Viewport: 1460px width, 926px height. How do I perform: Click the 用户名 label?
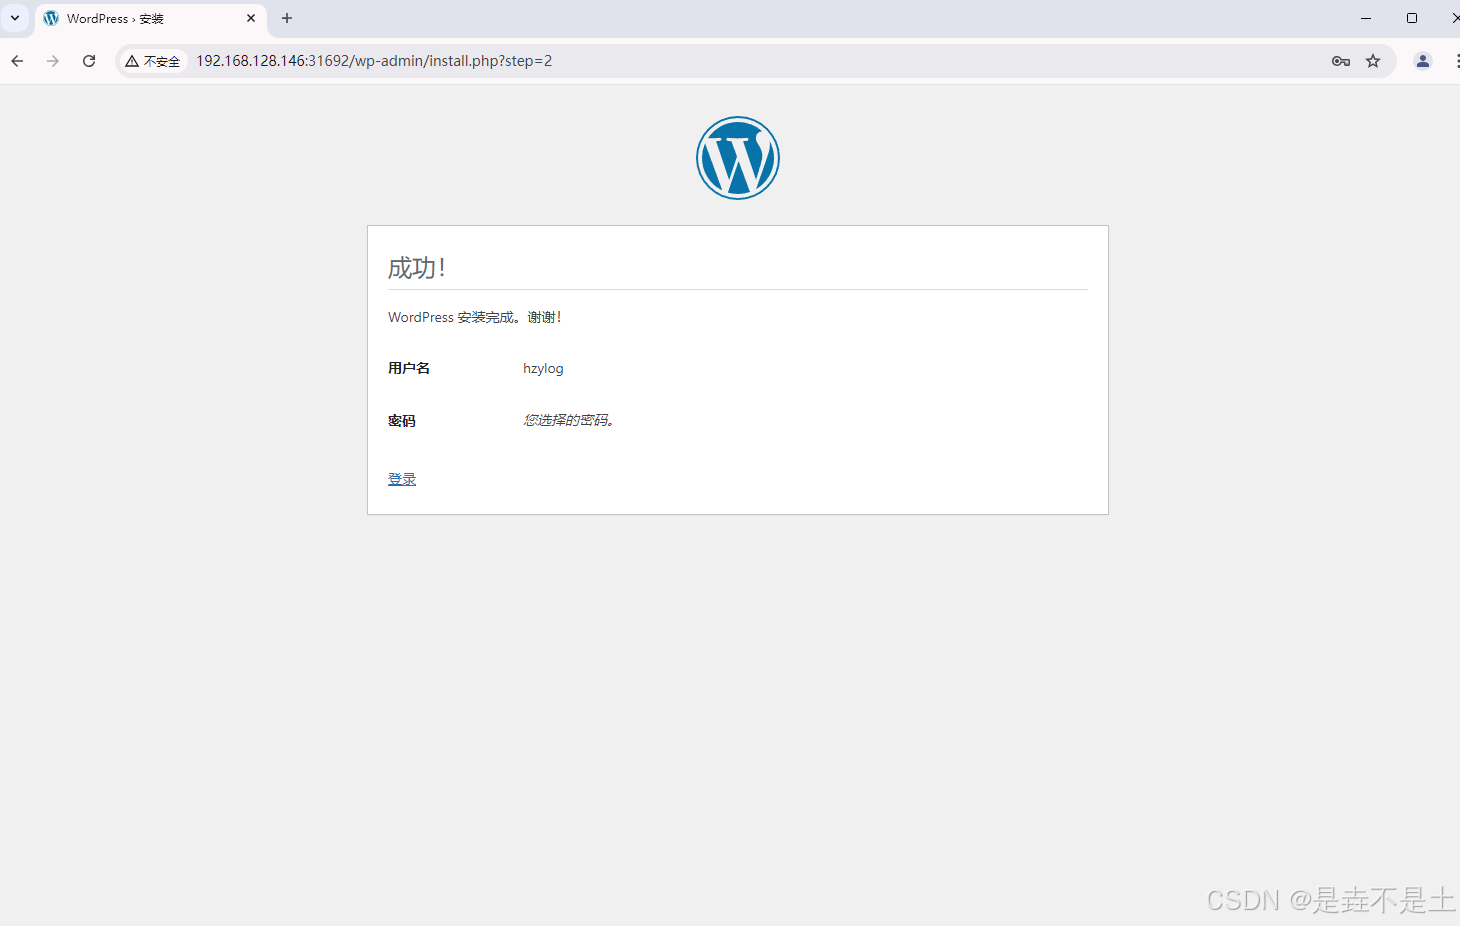(x=409, y=368)
